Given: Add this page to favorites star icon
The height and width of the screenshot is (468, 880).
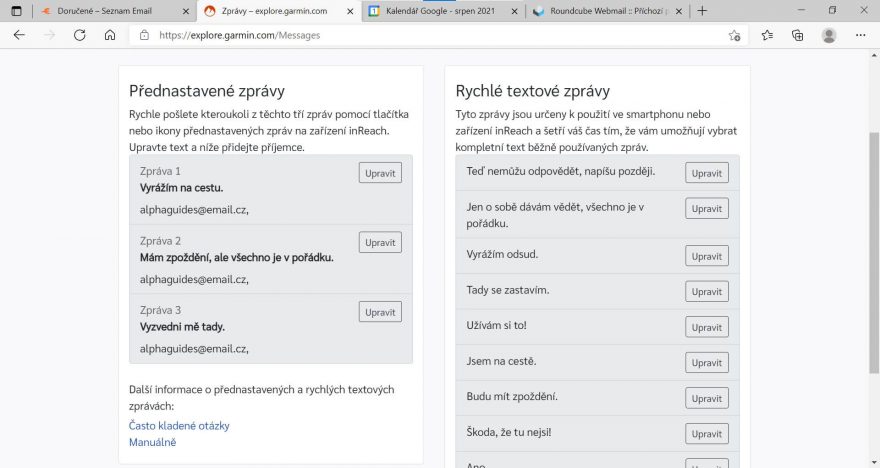Looking at the screenshot, I should coord(734,35).
